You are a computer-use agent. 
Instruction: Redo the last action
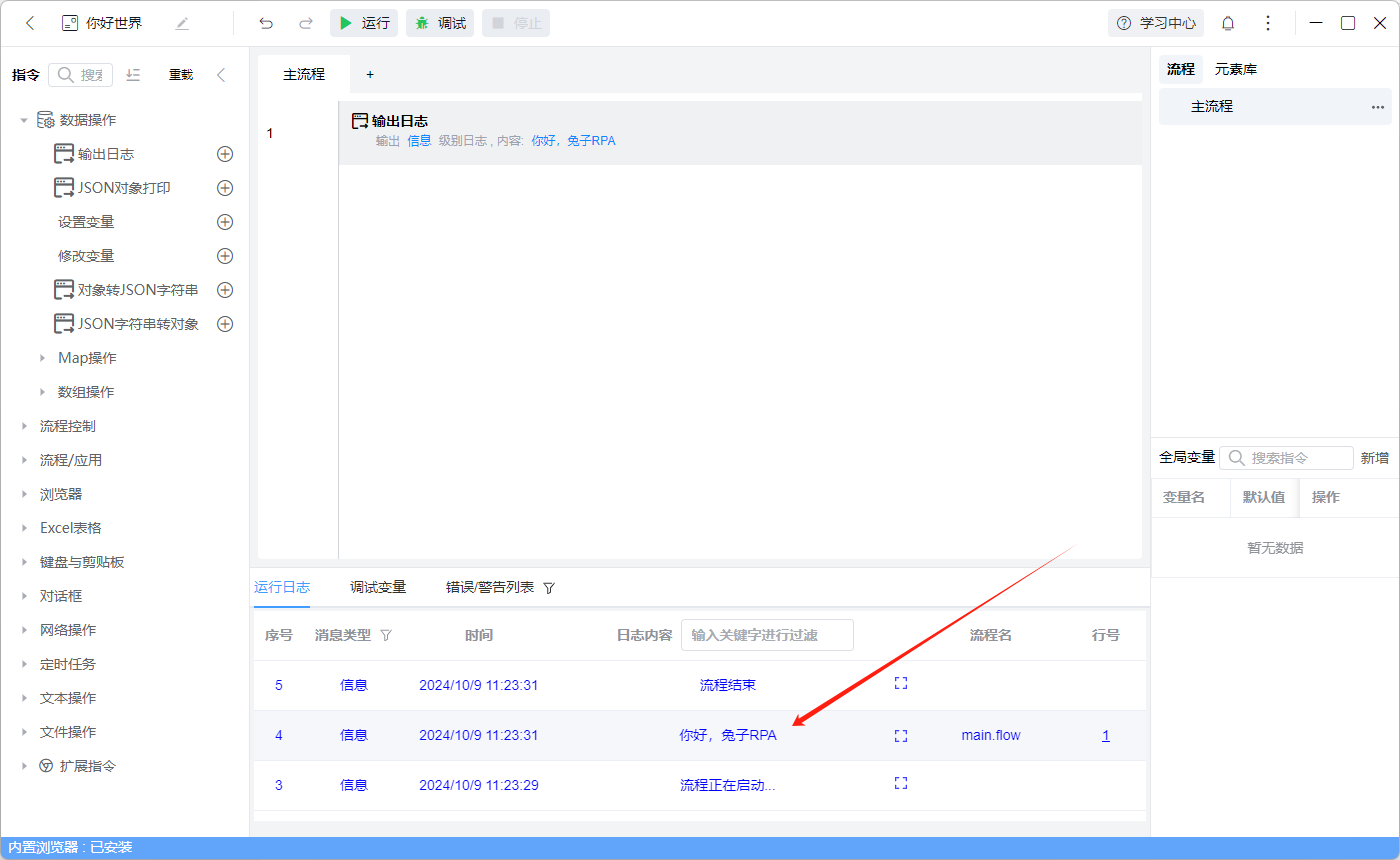[x=306, y=23]
